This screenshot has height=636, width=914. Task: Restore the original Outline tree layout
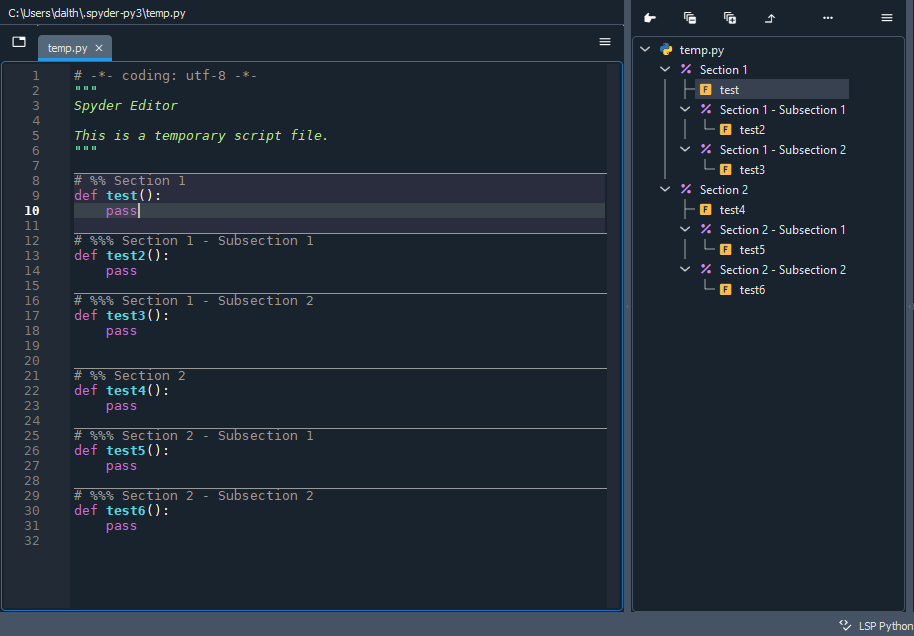[x=769, y=17]
